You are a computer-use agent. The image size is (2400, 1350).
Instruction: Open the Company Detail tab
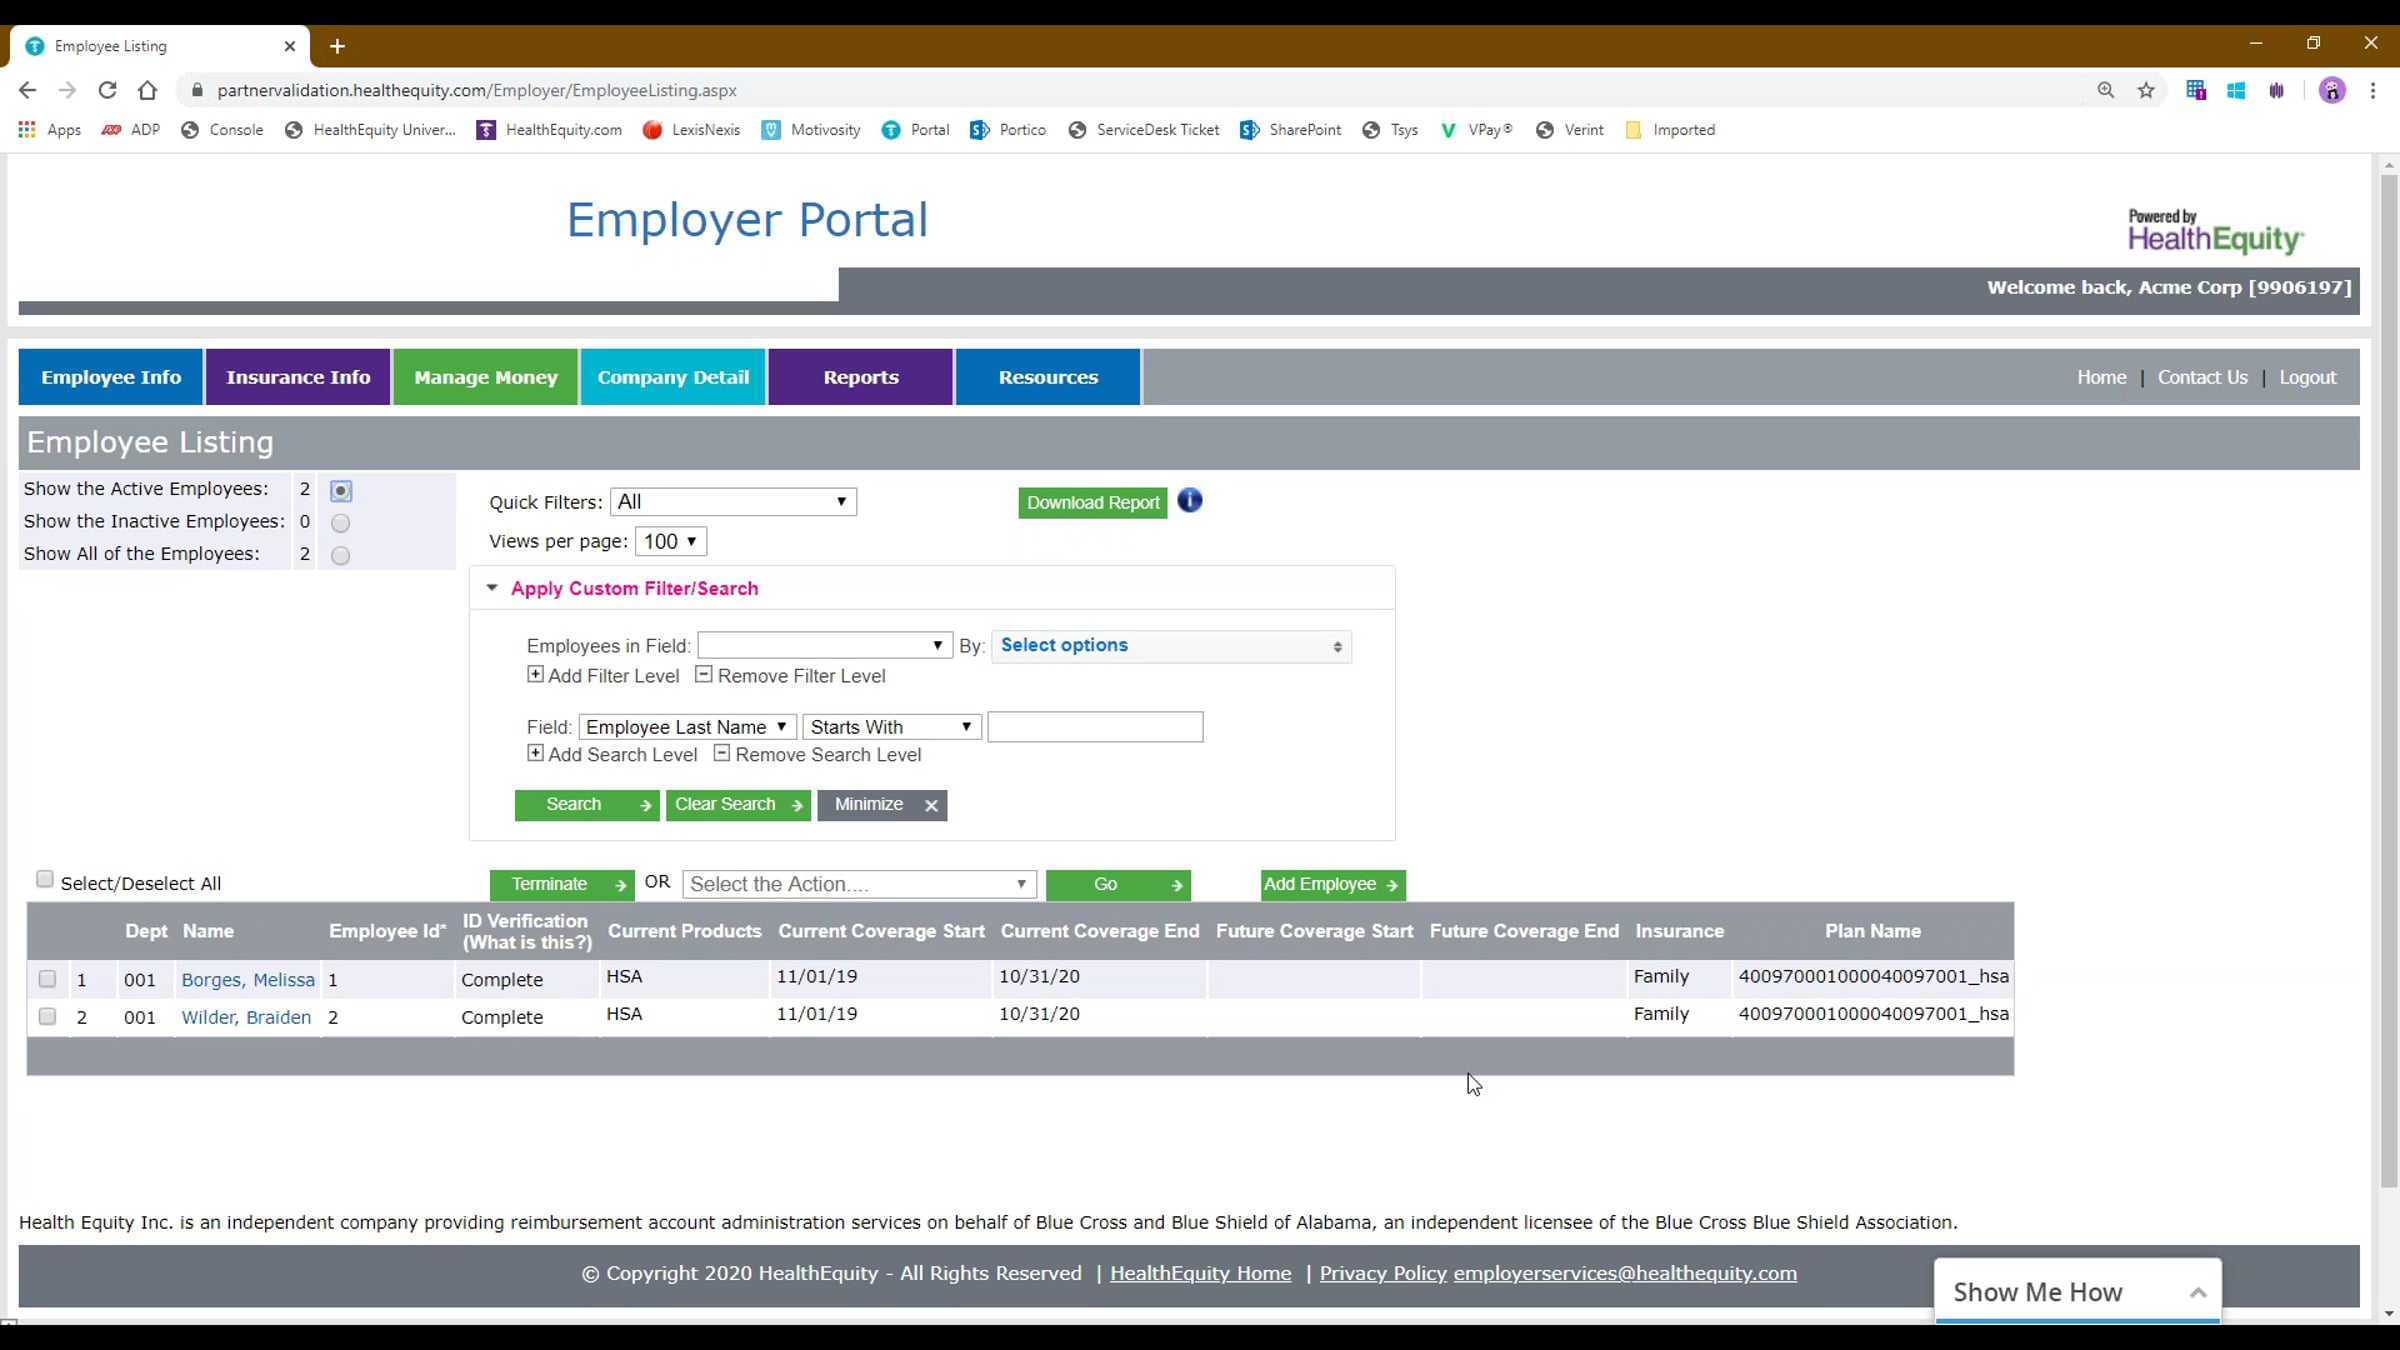pyautogui.click(x=673, y=377)
